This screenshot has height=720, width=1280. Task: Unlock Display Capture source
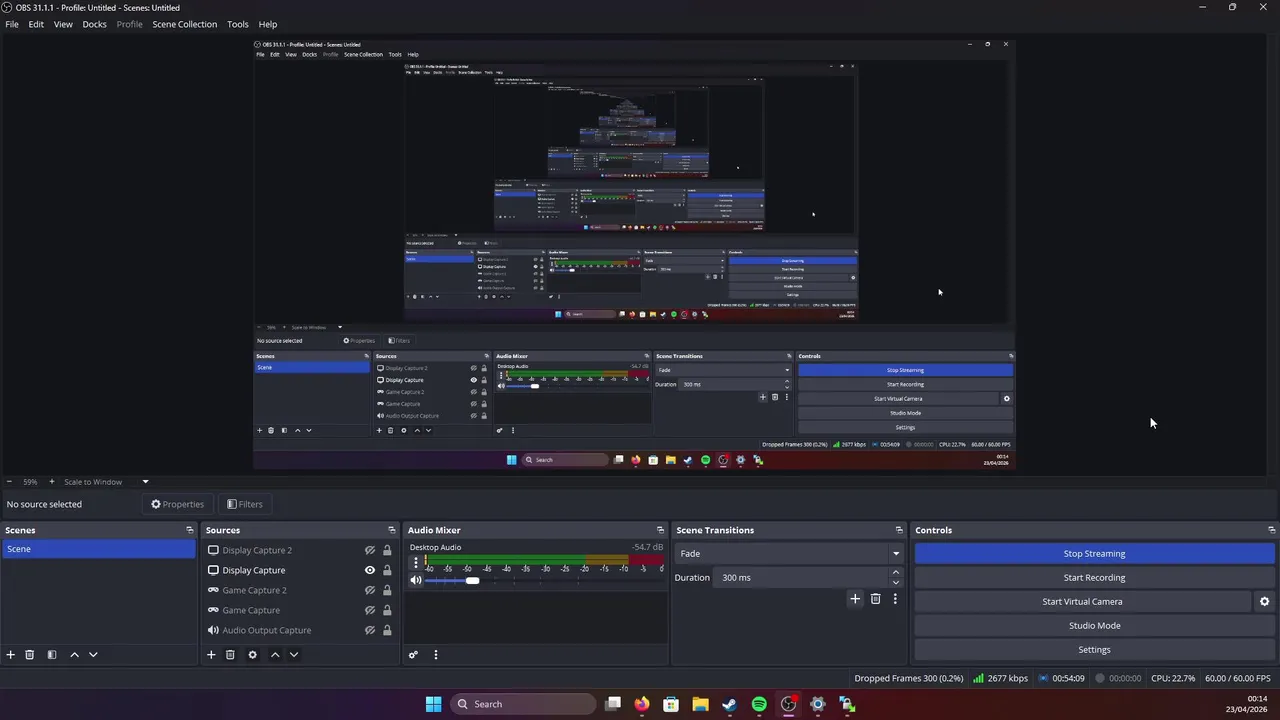tap(387, 570)
